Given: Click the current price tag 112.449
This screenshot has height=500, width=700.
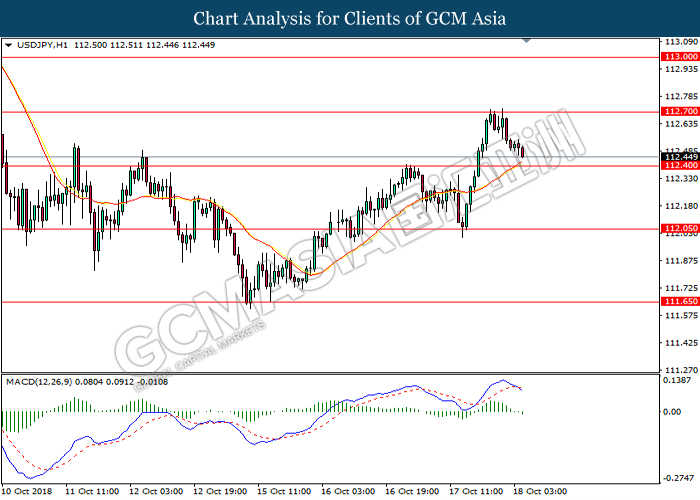Looking at the screenshot, I should (680, 157).
